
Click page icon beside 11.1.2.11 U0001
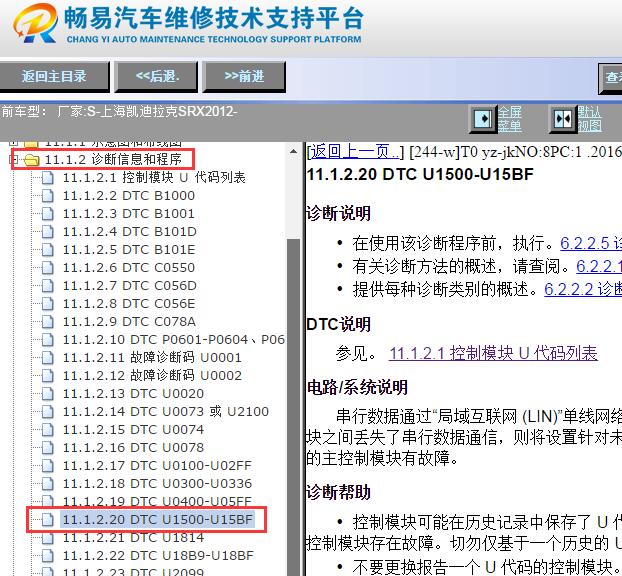(48, 357)
